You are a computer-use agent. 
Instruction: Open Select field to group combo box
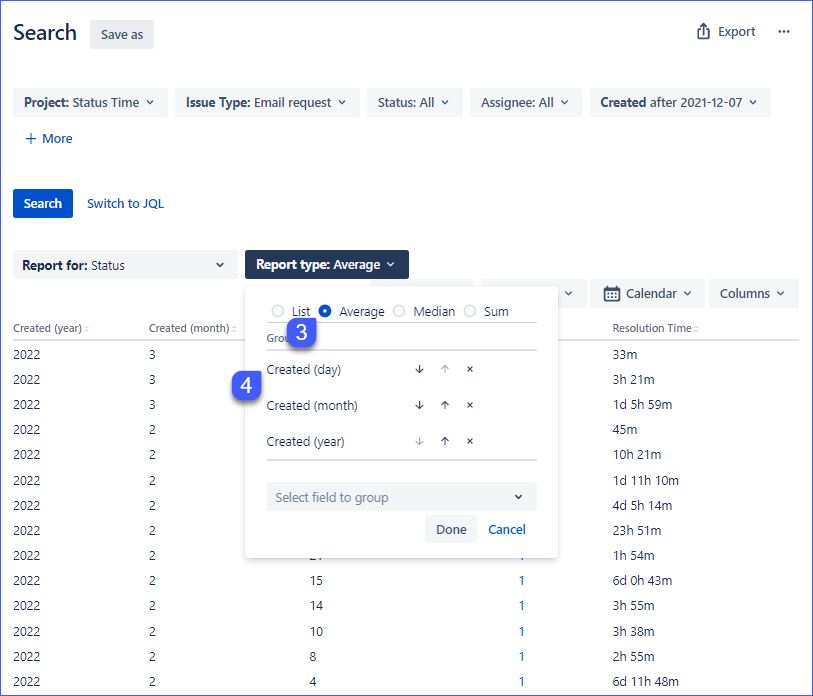pyautogui.click(x=401, y=497)
